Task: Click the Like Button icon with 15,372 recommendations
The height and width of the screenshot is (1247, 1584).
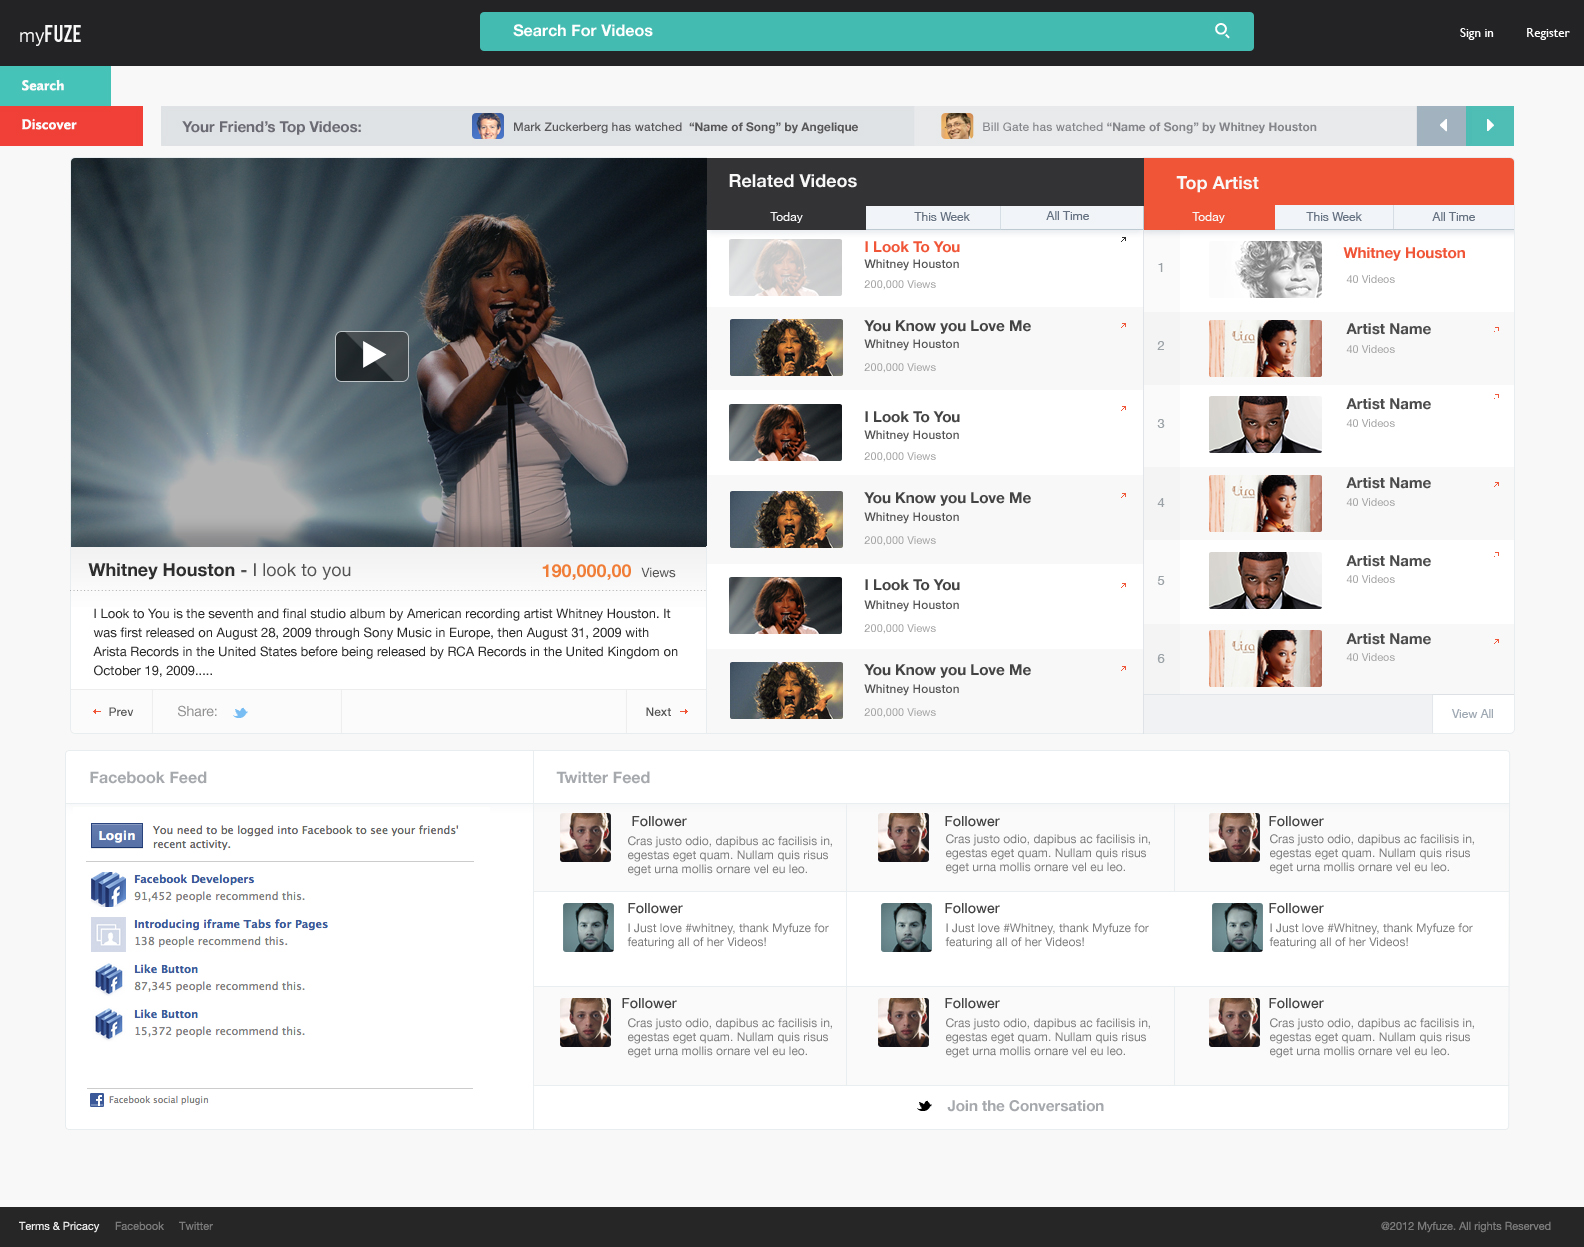Action: [108, 1023]
